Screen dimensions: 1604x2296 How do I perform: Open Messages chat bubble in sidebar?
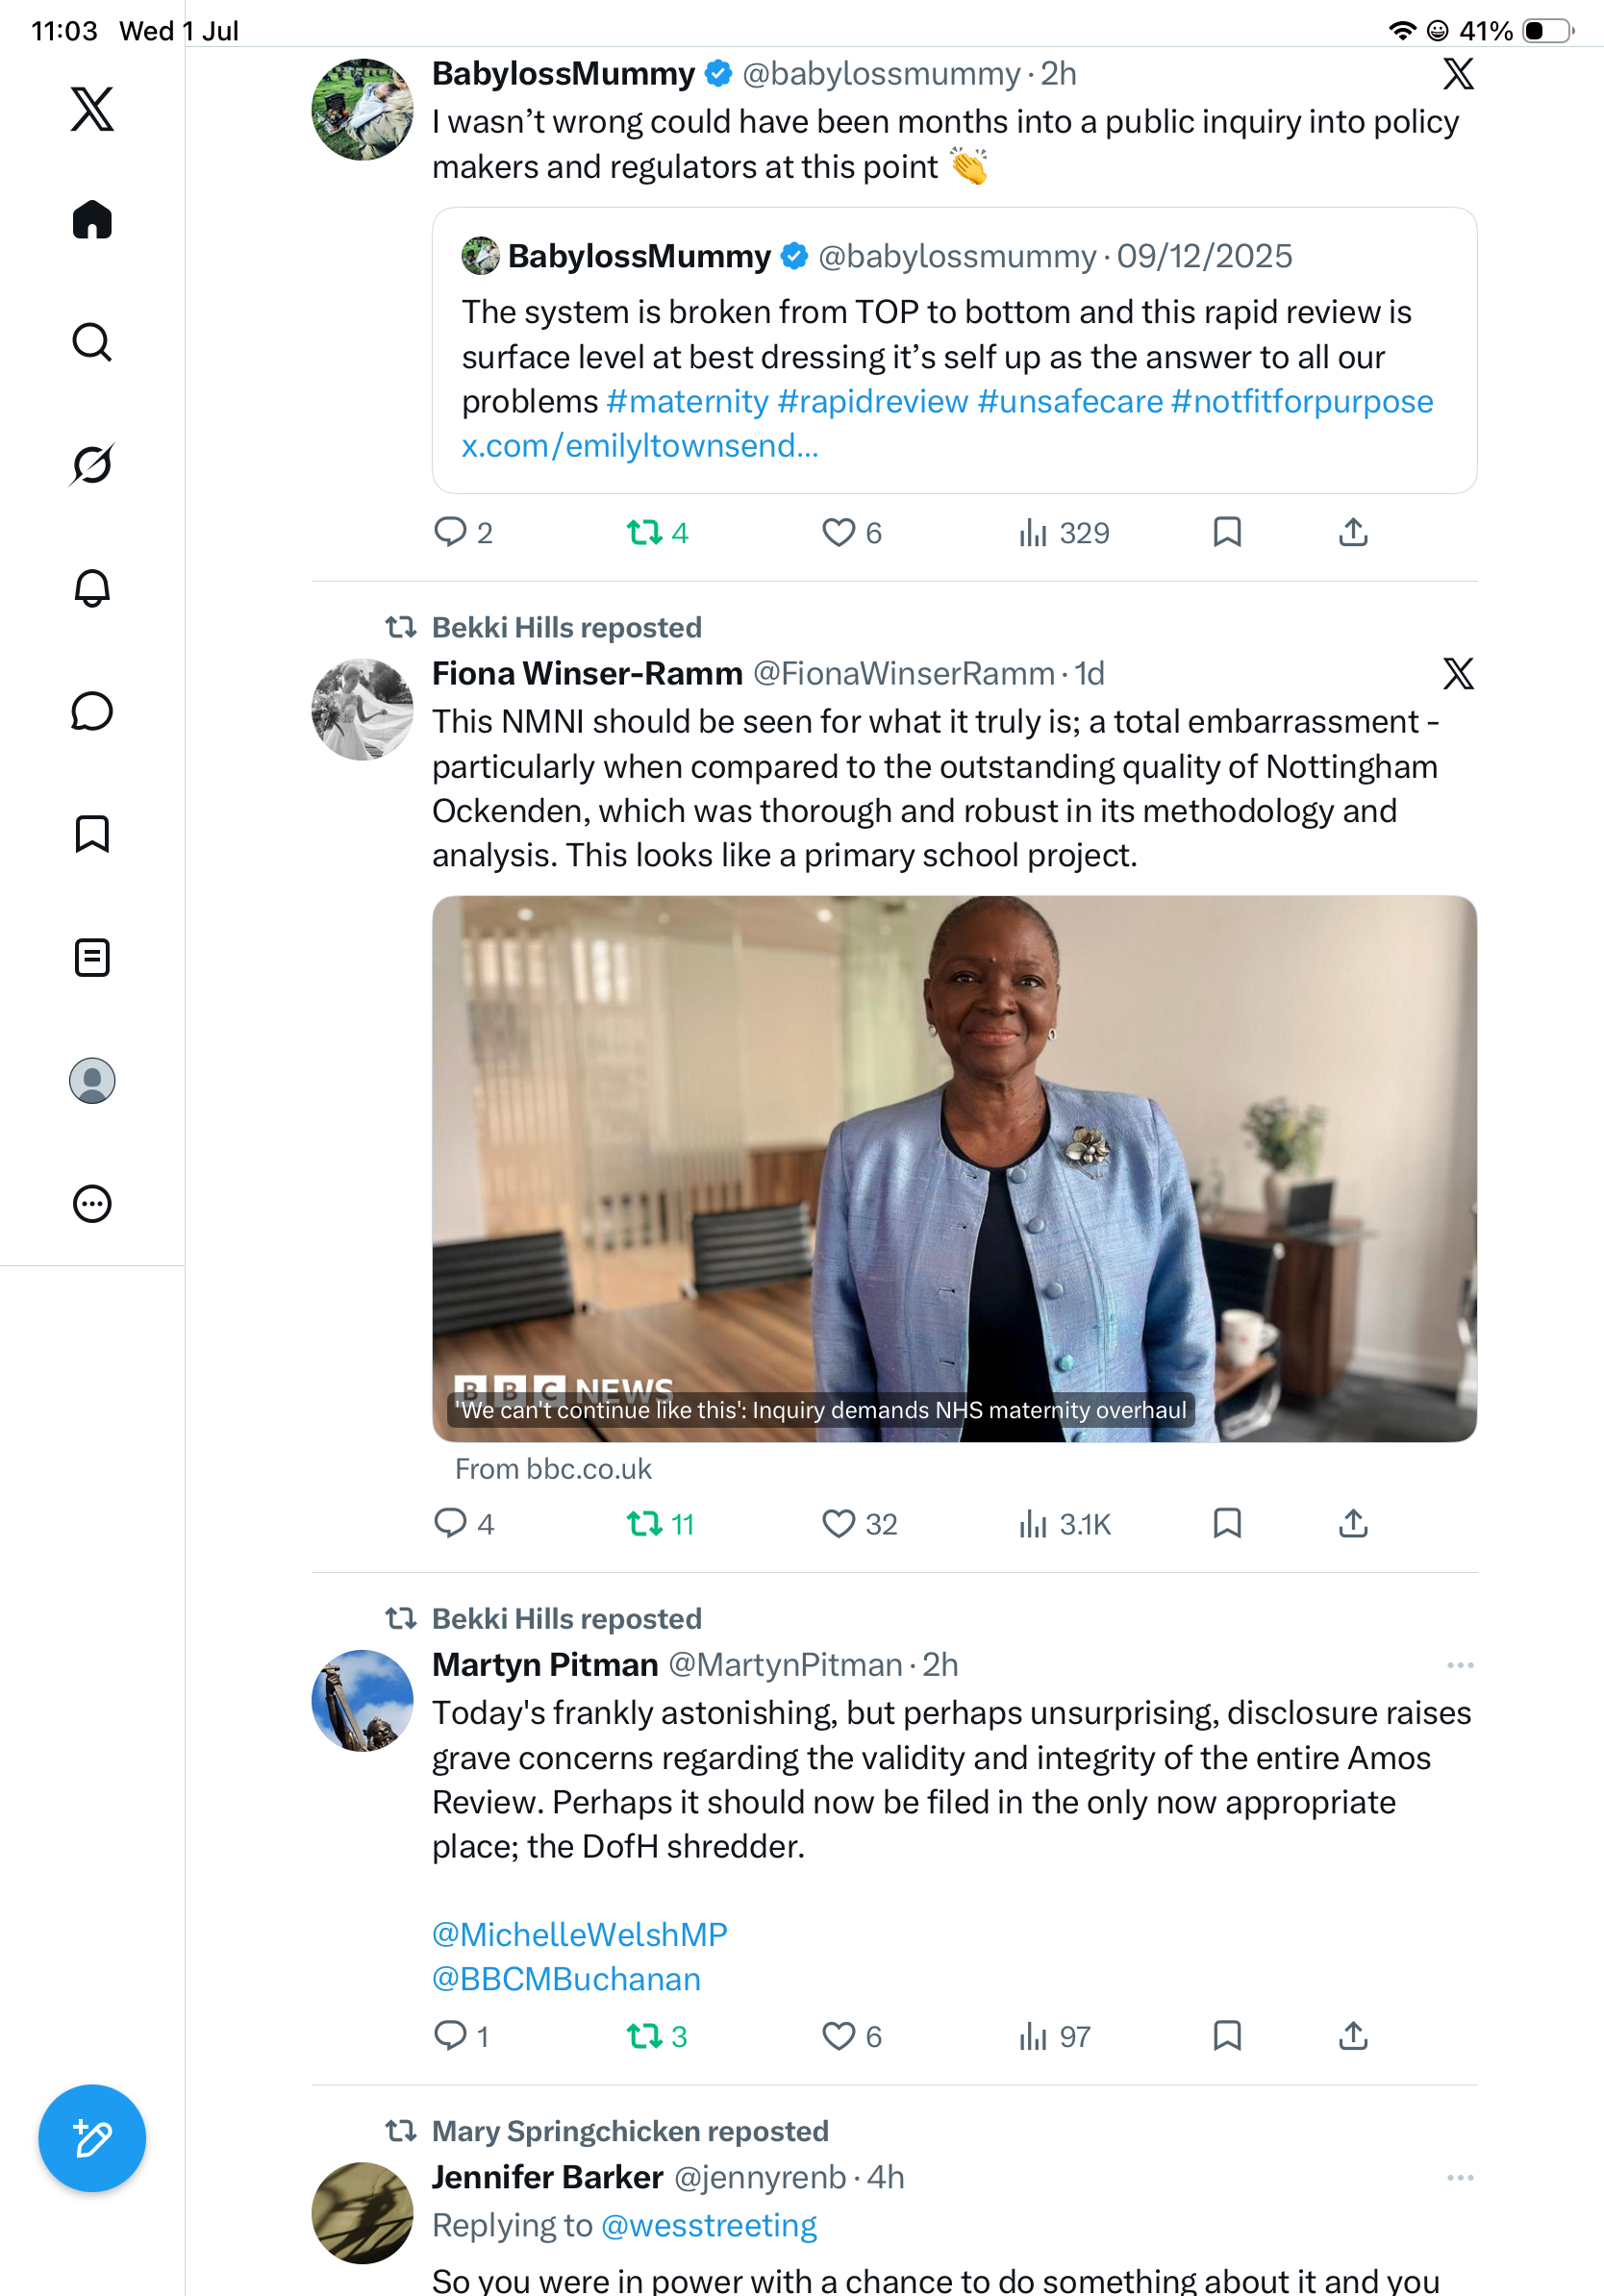click(x=92, y=711)
